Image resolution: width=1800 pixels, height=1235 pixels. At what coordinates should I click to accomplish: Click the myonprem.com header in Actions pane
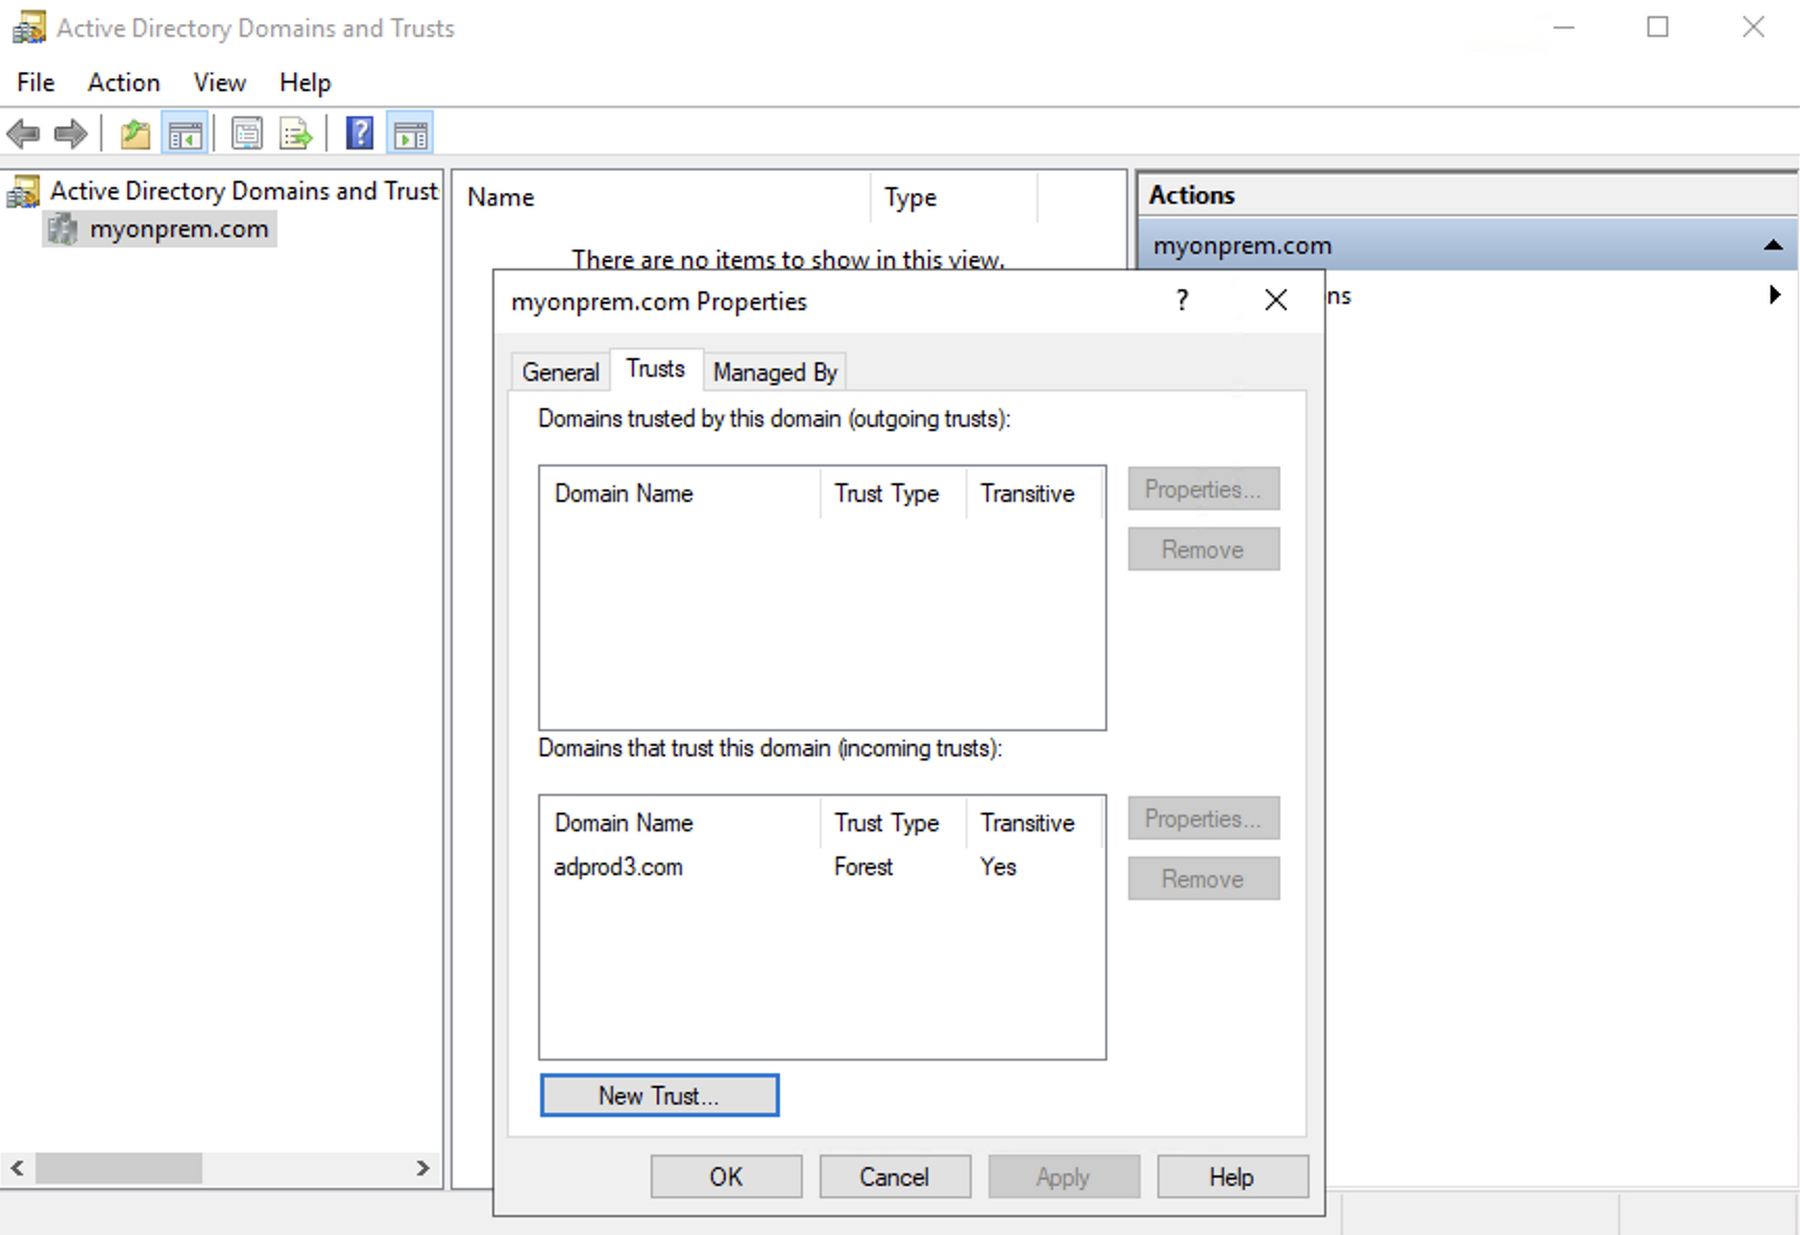(x=1467, y=245)
